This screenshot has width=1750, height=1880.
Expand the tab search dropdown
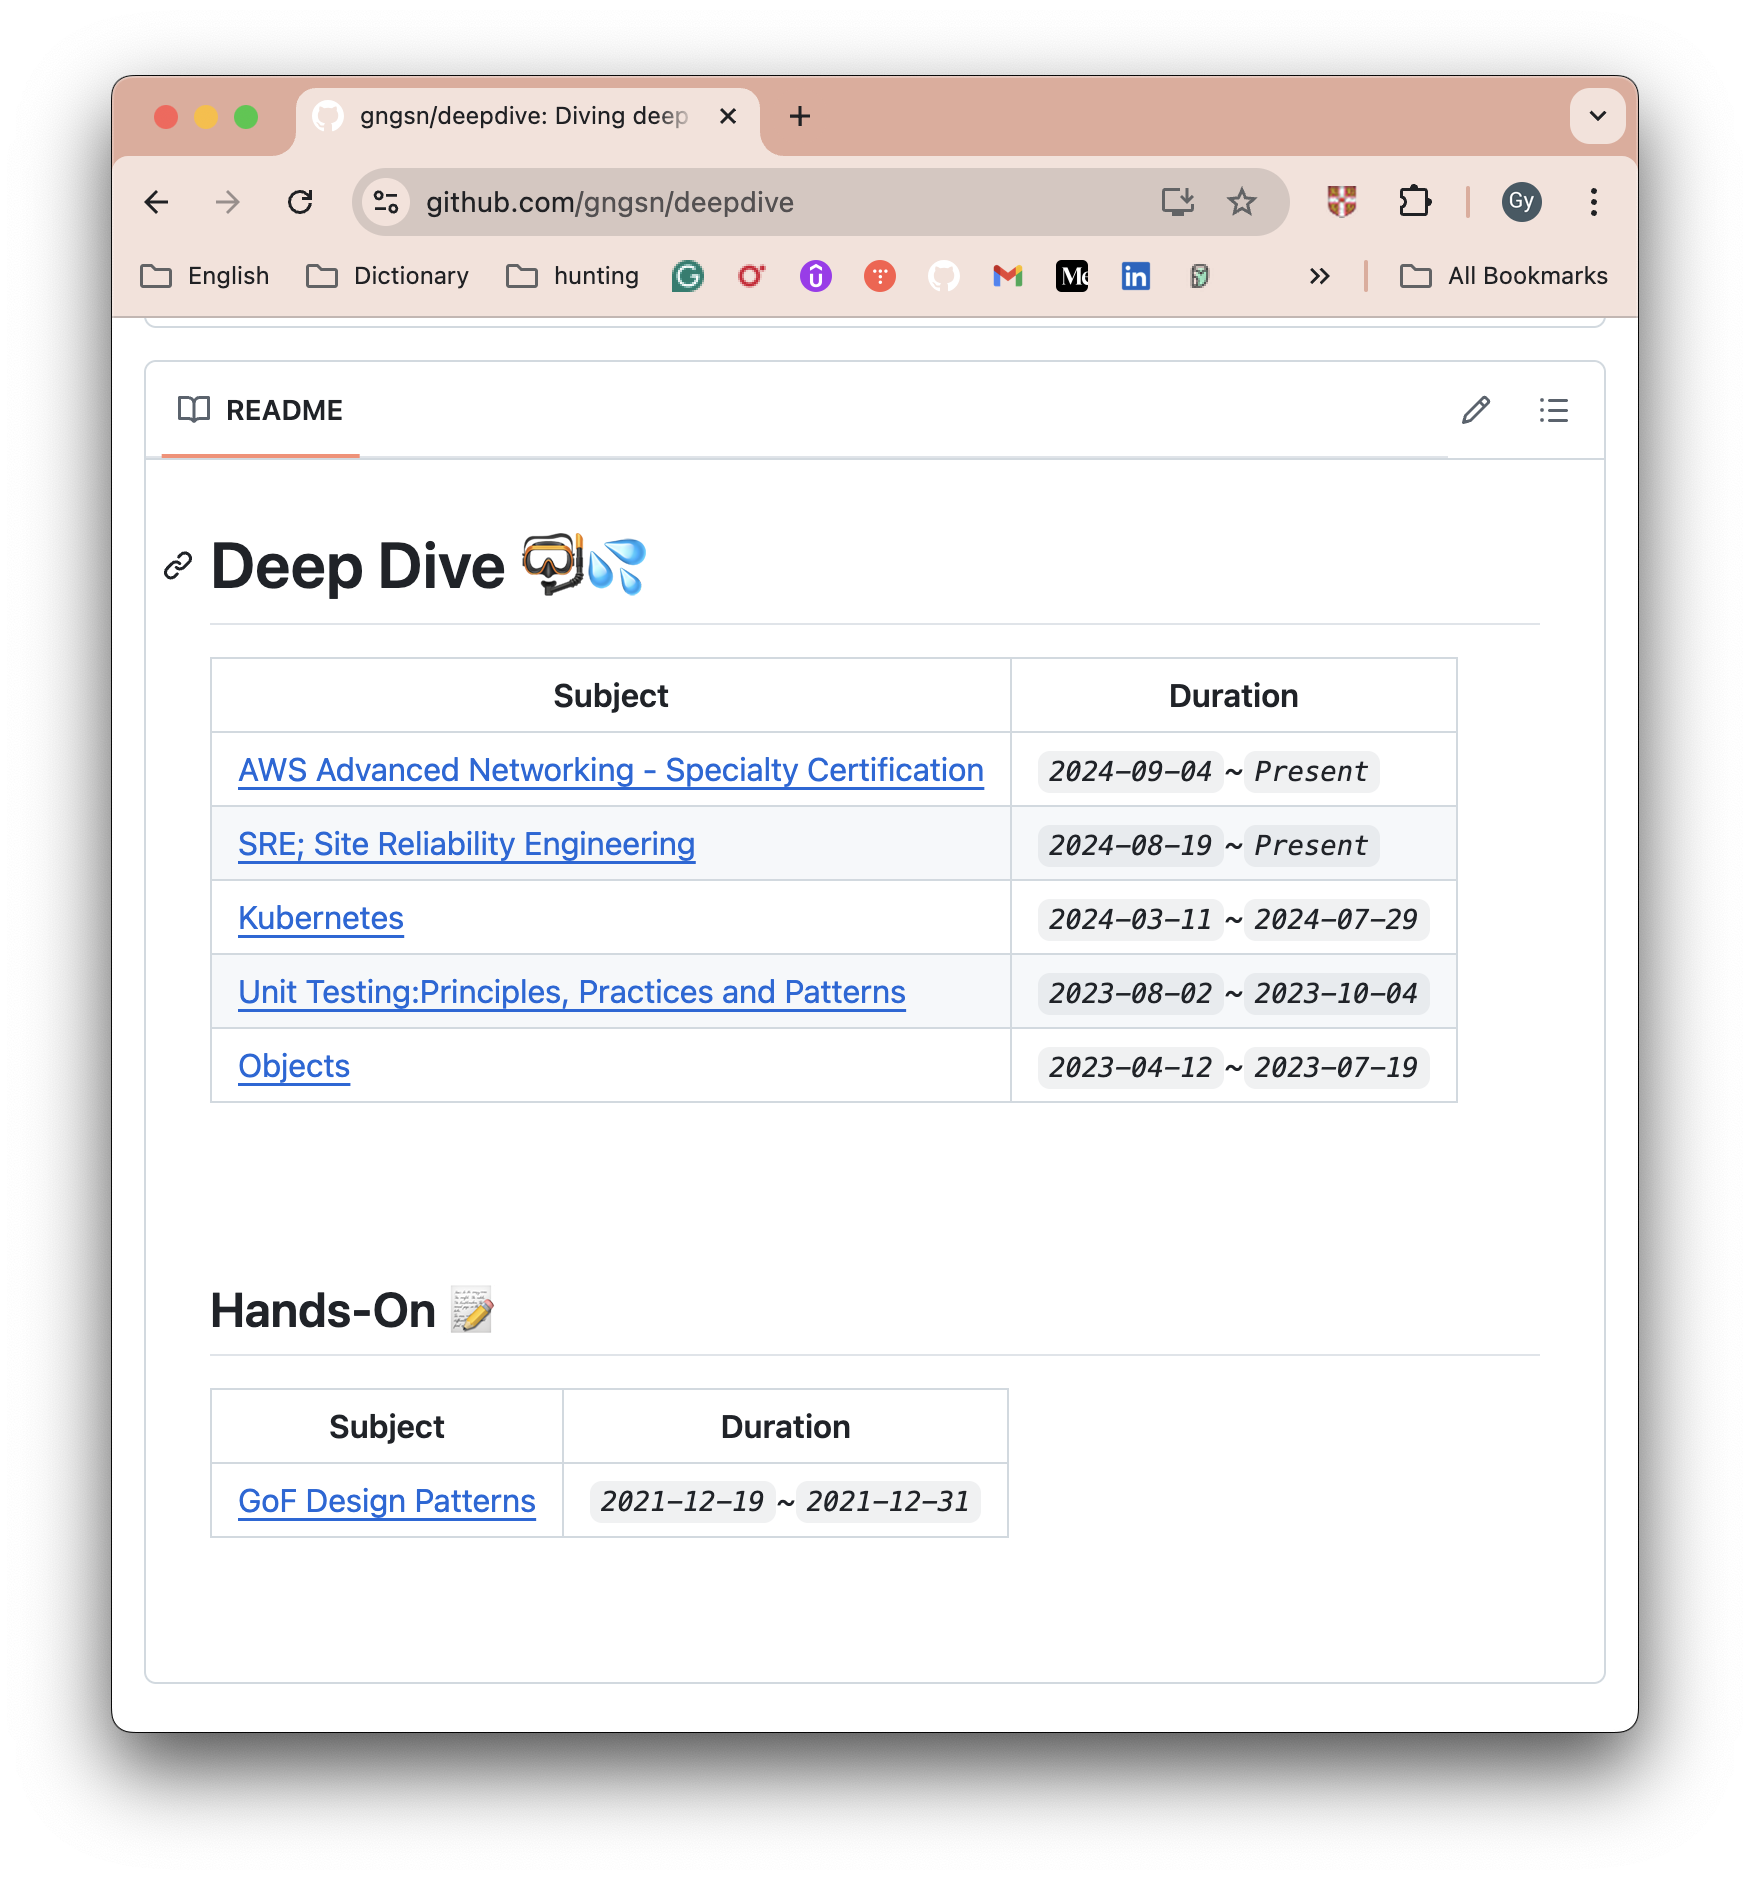(x=1597, y=116)
